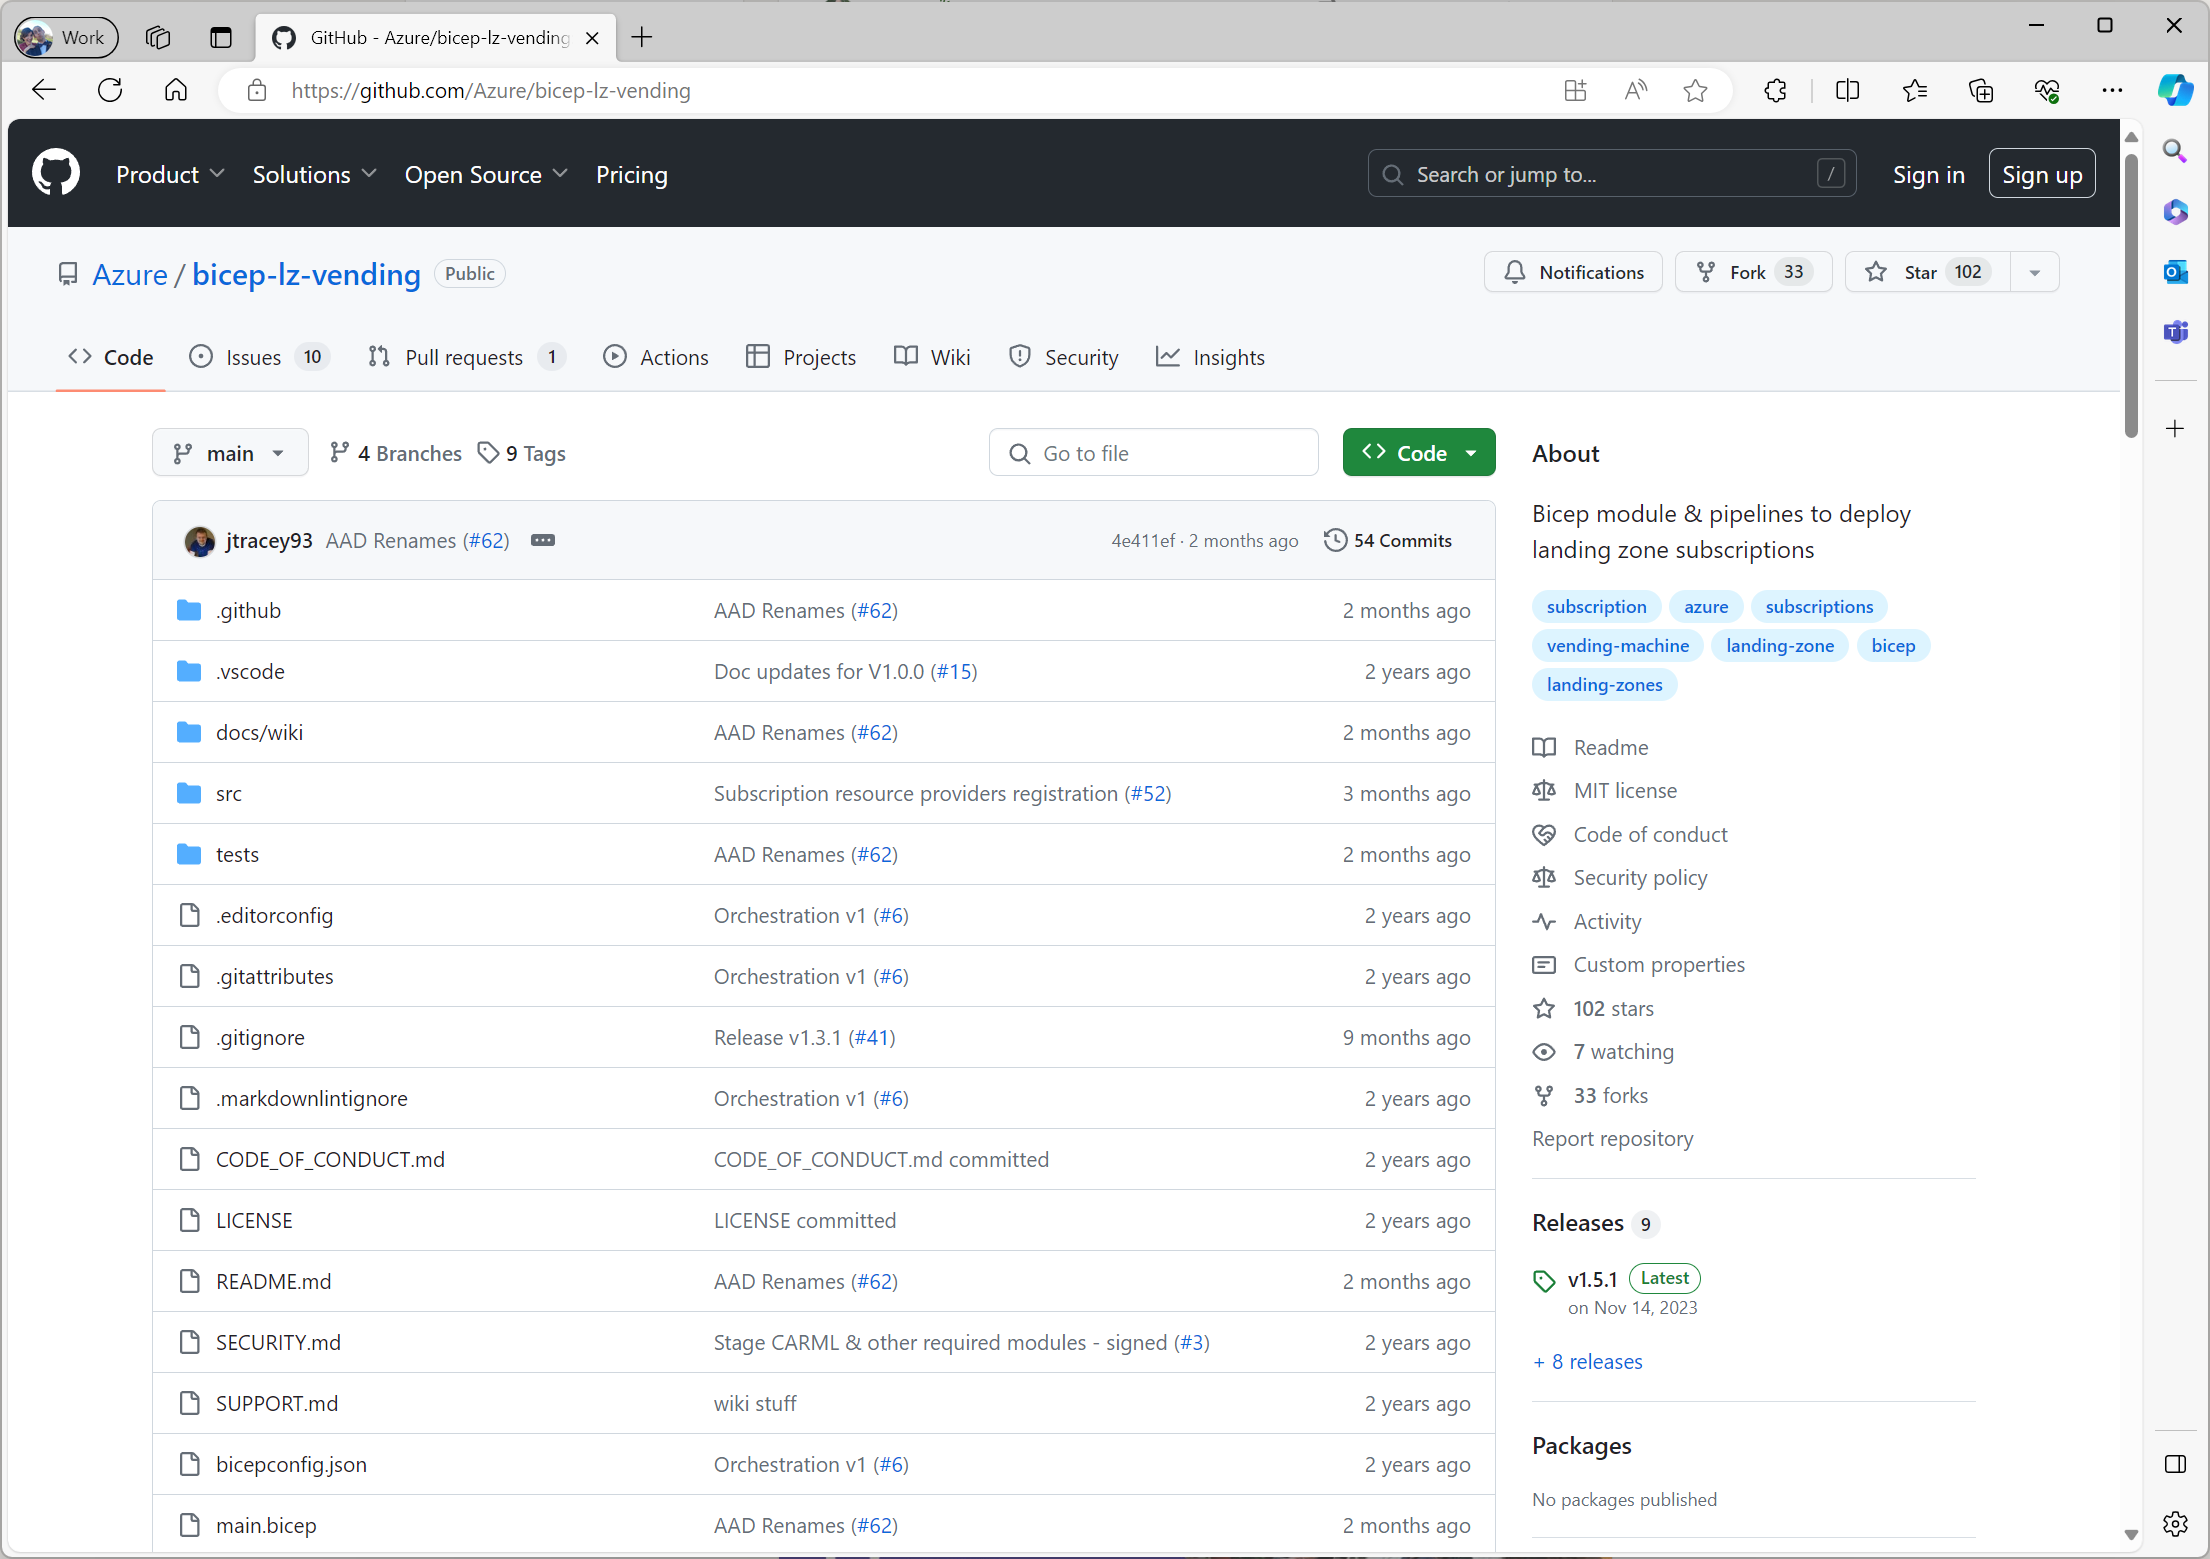Reload the page with the refresh icon

click(x=110, y=90)
